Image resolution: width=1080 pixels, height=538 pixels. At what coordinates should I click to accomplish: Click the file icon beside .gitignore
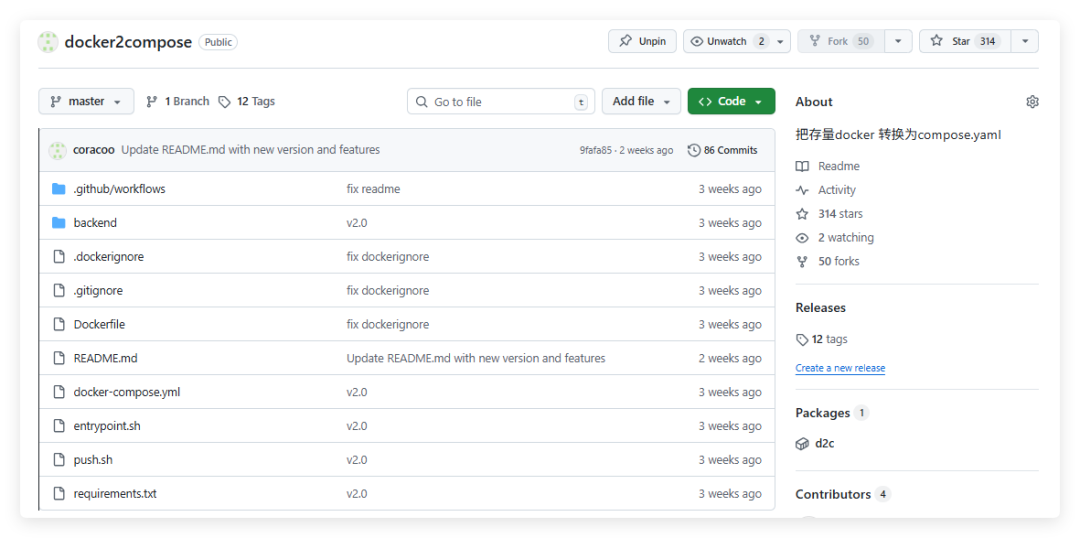59,290
